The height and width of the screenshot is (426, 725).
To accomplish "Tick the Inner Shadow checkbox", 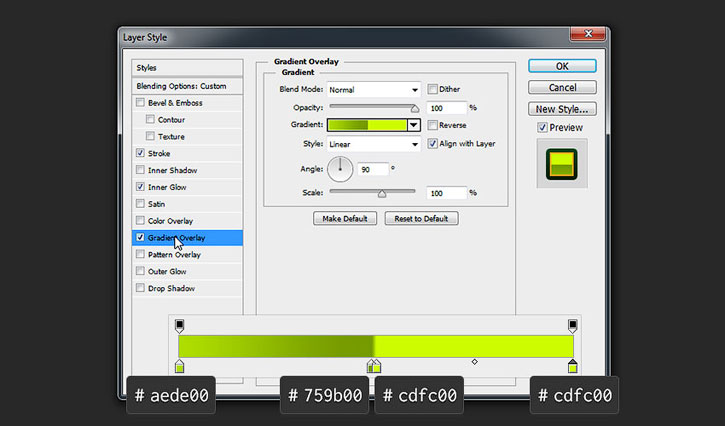I will click(140, 170).
